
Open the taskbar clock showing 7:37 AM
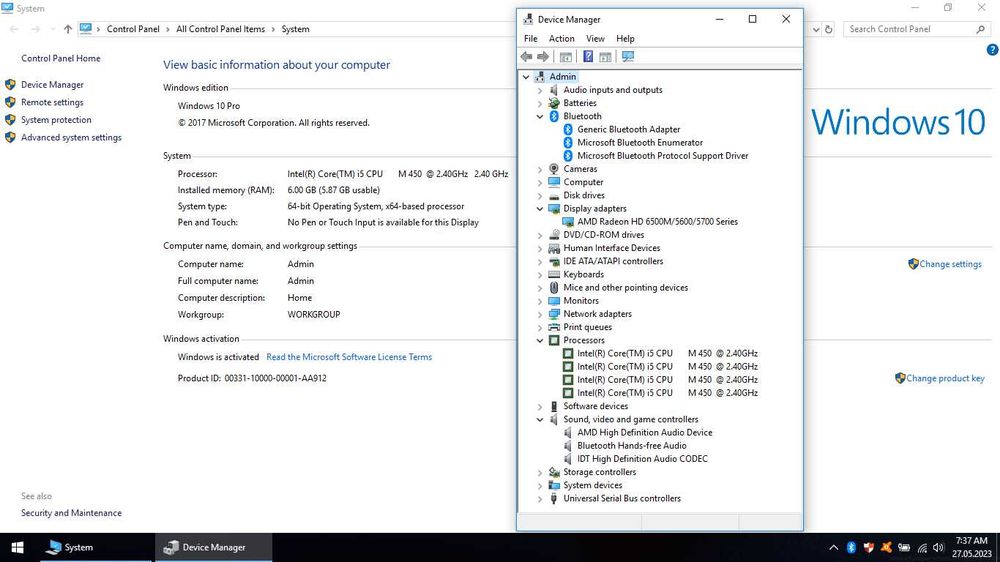click(971, 547)
